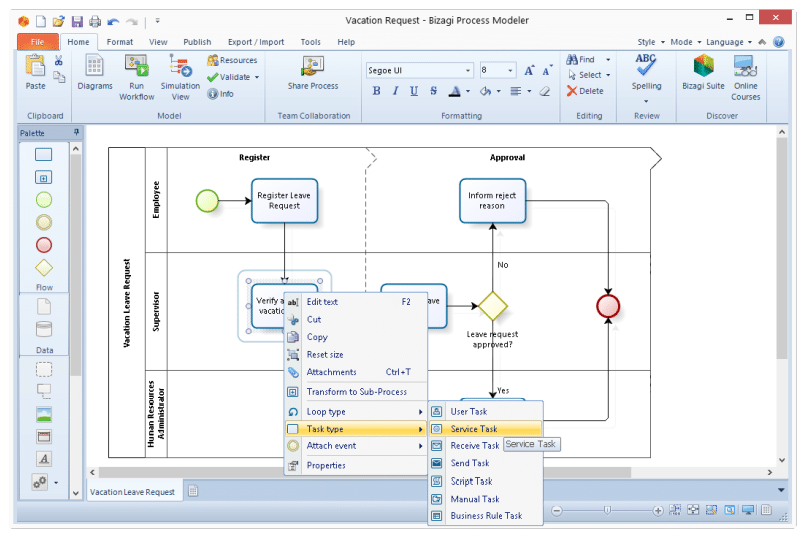Toggle the Palette pin button
Screen dimensions: 806x540
76,133
